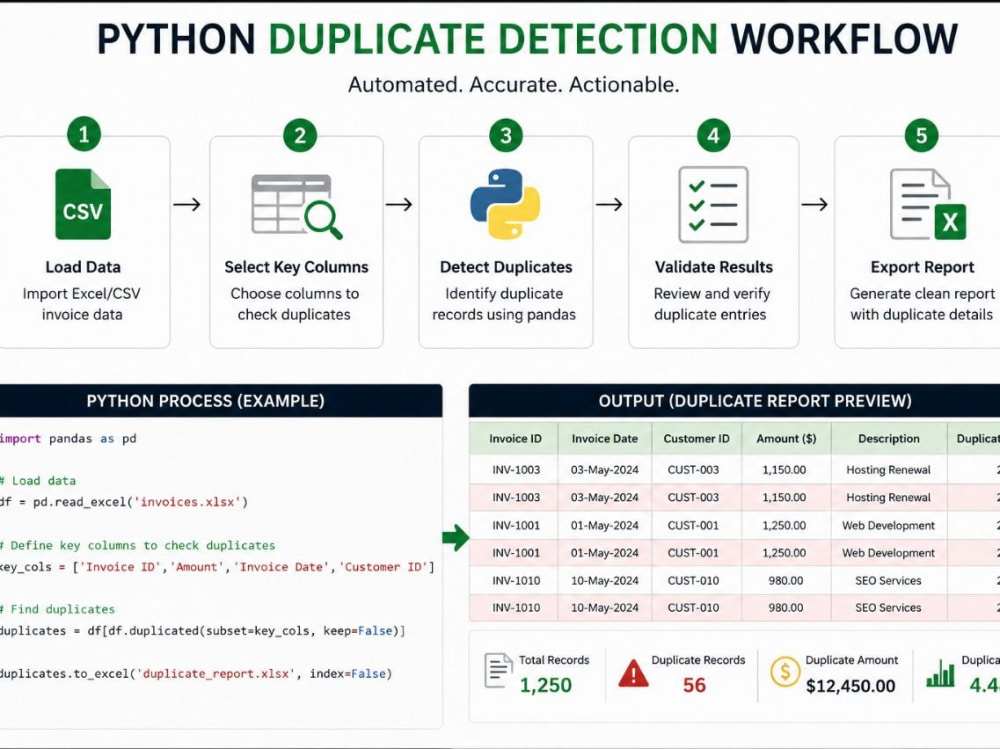
Task: Click the df.duplicated(subset=key_cols) code line
Action: click(202, 631)
